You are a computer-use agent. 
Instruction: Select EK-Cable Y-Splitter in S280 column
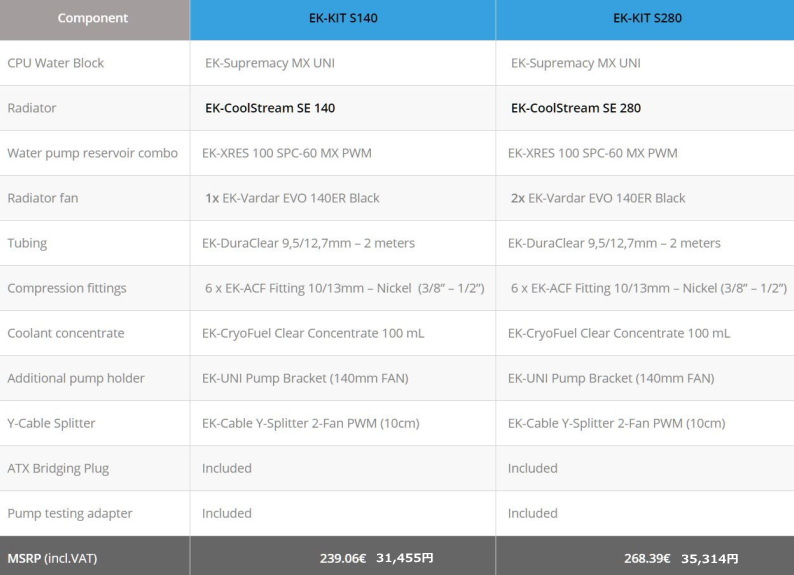(617, 424)
